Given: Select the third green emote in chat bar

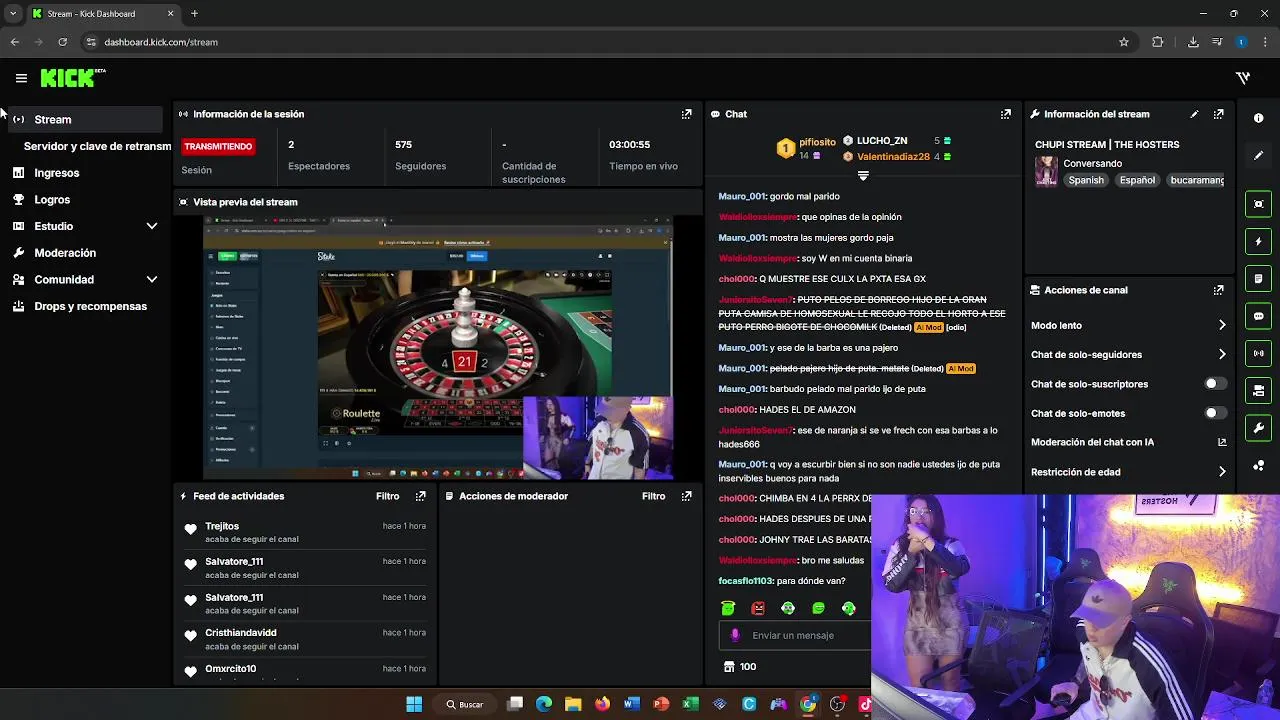Looking at the screenshot, I should tap(788, 608).
